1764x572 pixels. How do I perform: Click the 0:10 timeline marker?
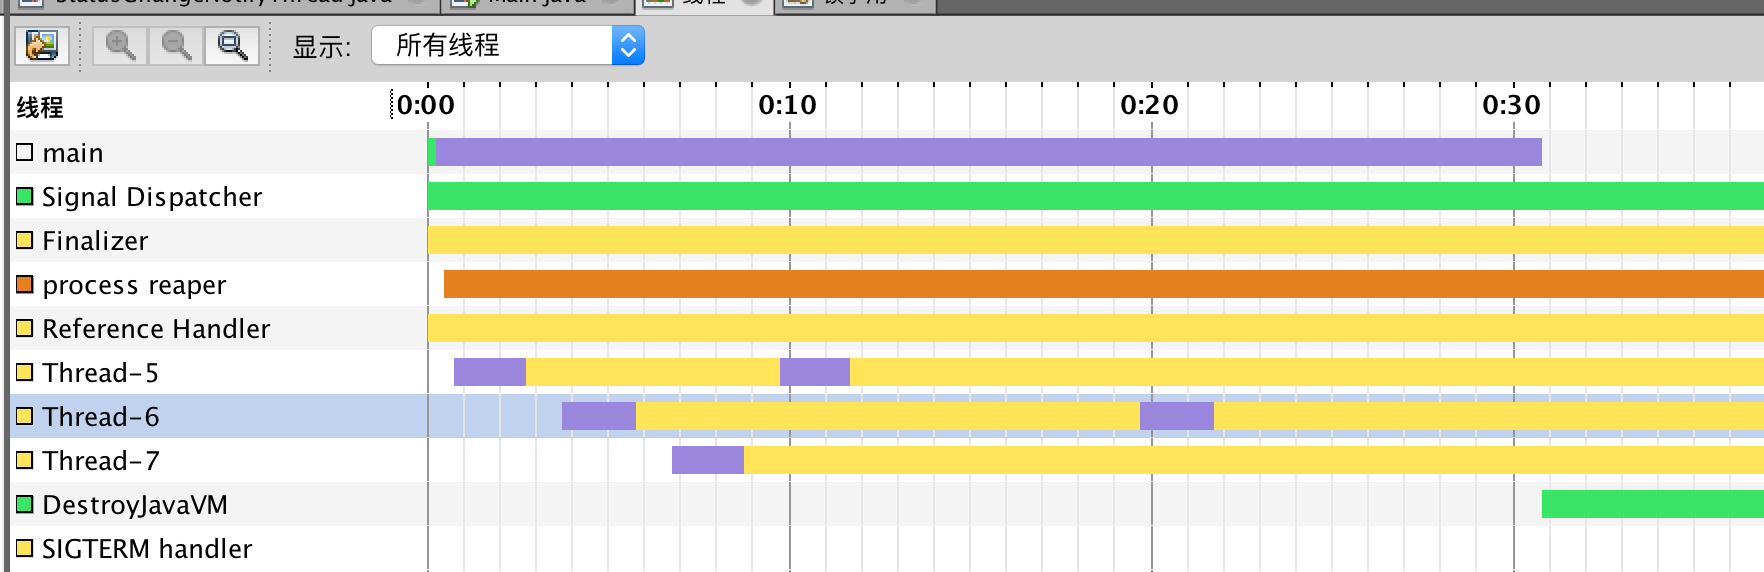pos(787,105)
